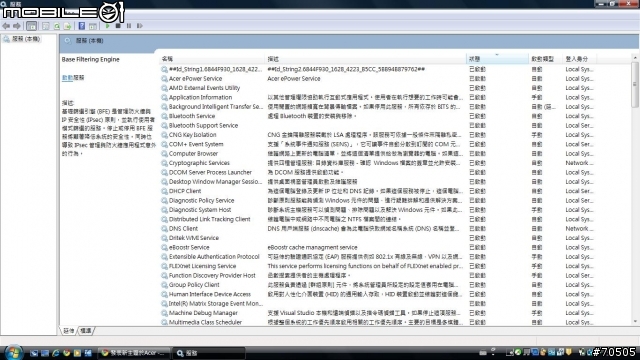This screenshot has height=360, width=640.
Task: Stop the service with the square stop icon
Action: pyautogui.click(x=118, y=26)
